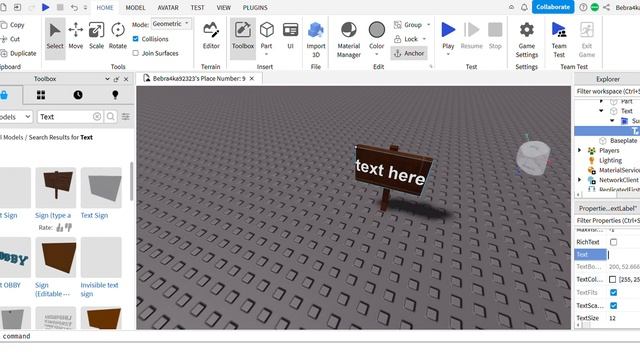Click Resume test button
This screenshot has width=640, height=360.
click(471, 36)
